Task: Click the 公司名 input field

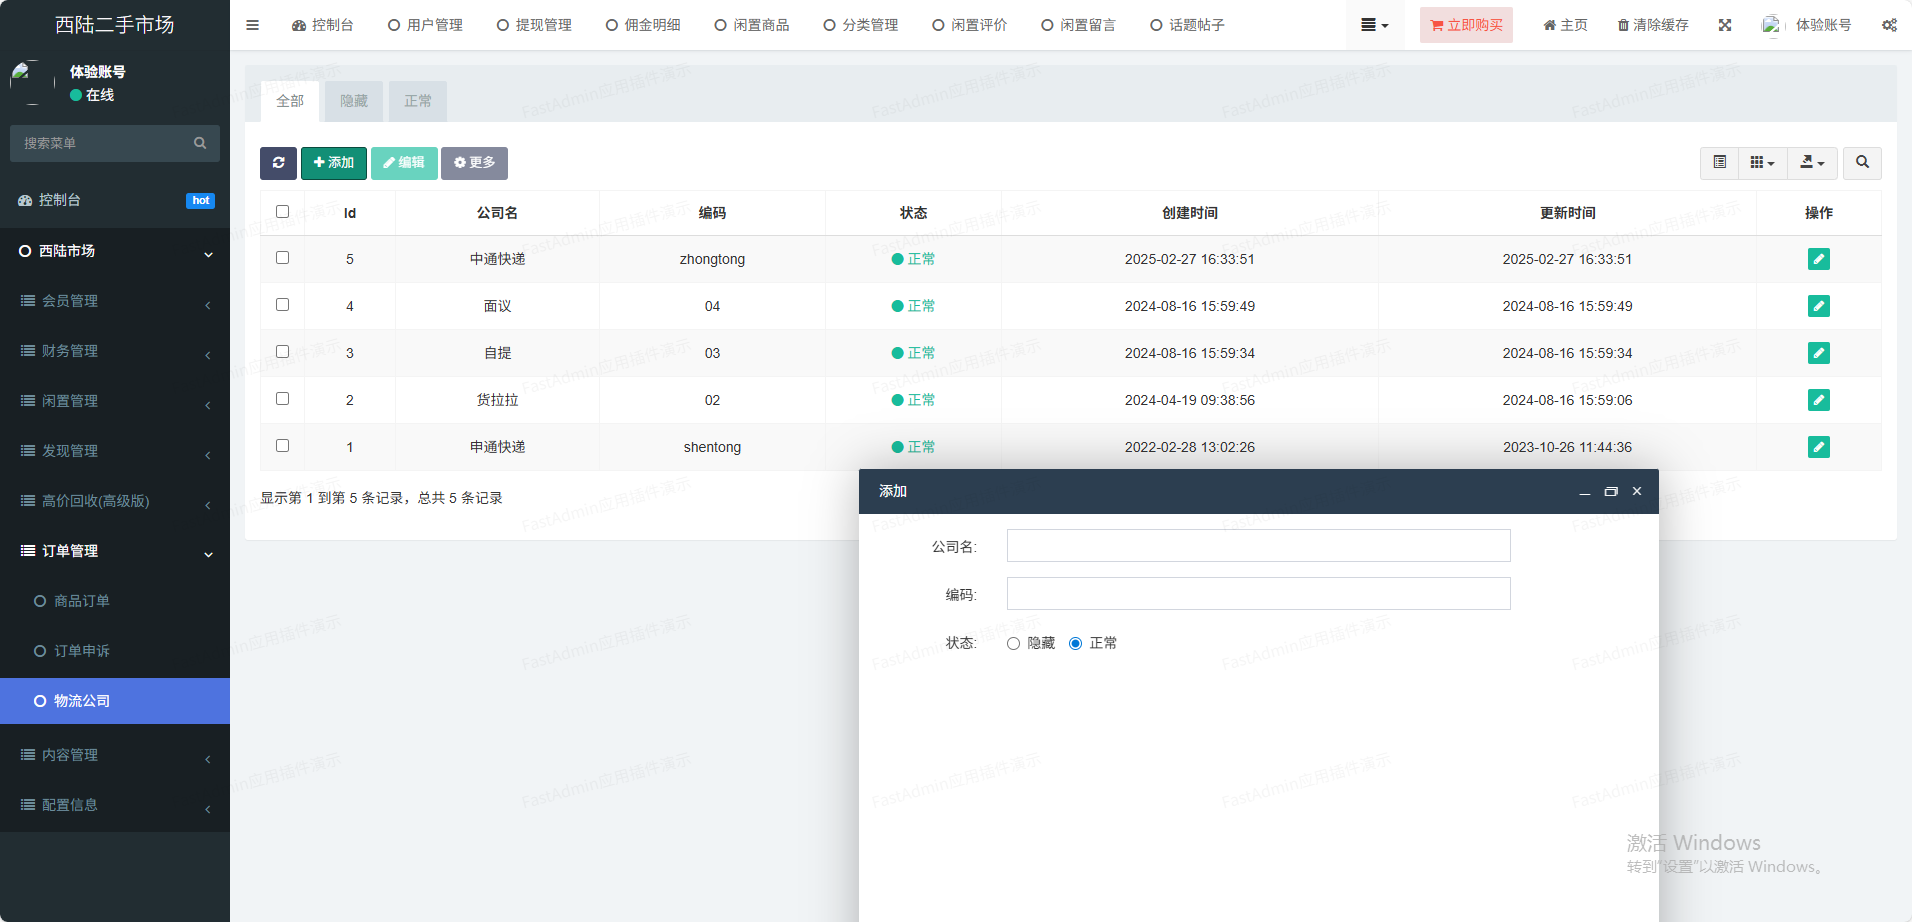Action: pyautogui.click(x=1258, y=546)
